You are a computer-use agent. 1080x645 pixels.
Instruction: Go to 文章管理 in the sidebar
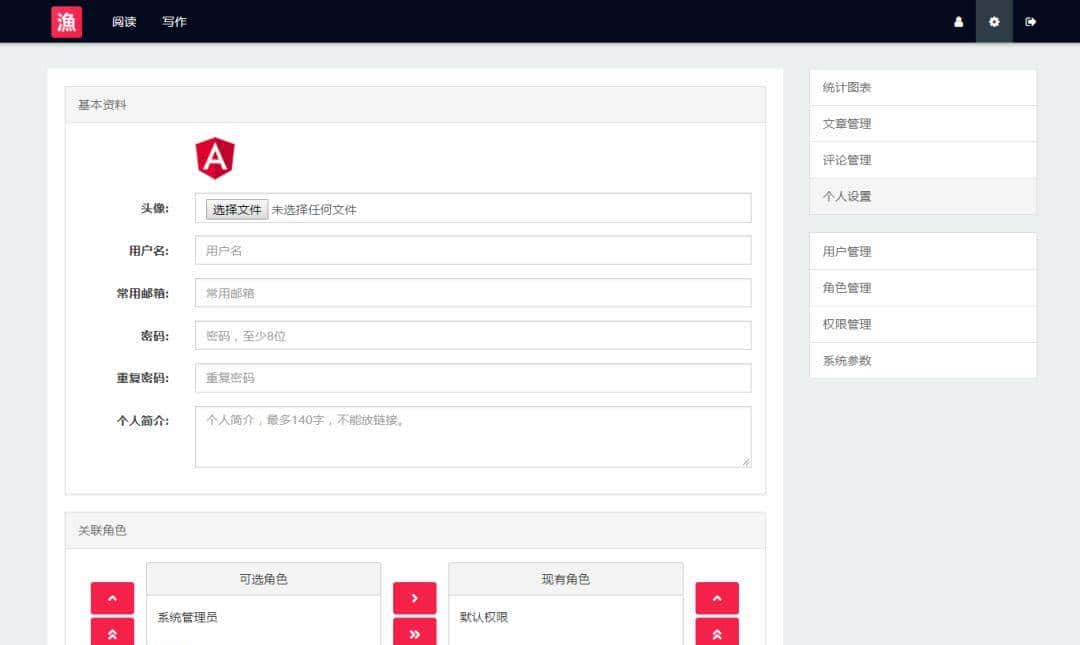click(x=923, y=124)
